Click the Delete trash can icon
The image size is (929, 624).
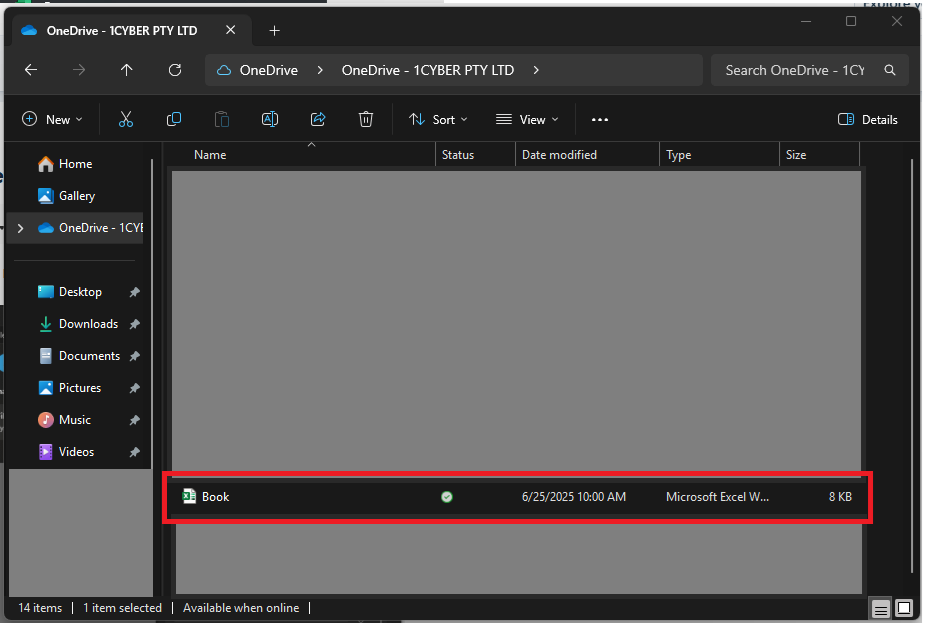coord(366,120)
